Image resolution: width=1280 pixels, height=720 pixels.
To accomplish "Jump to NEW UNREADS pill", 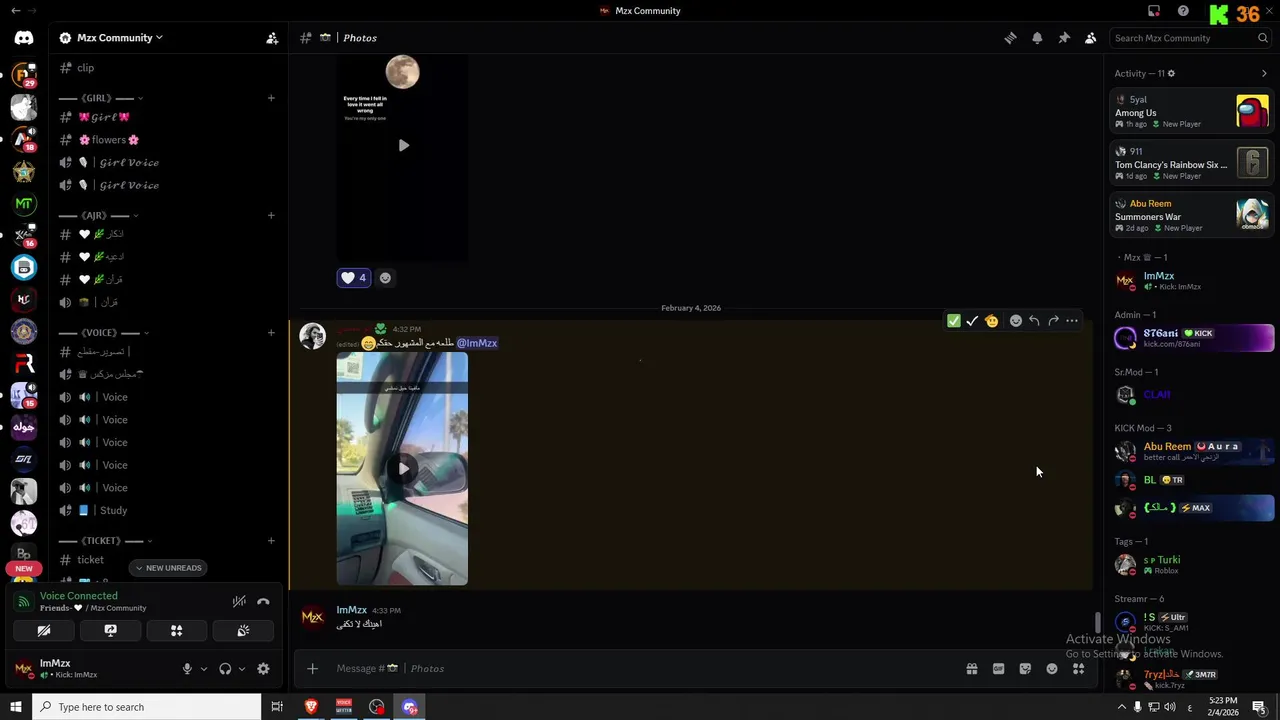I will 168,568.
